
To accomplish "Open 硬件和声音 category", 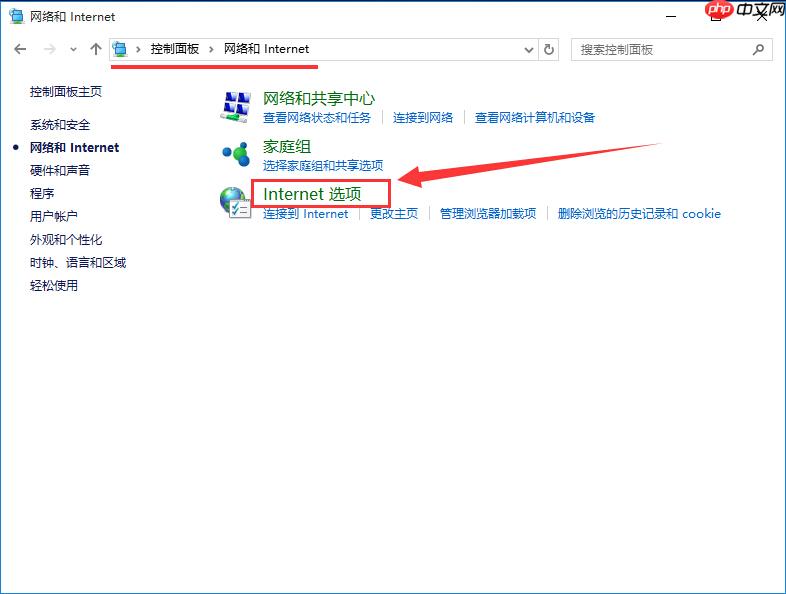I will (x=60, y=170).
